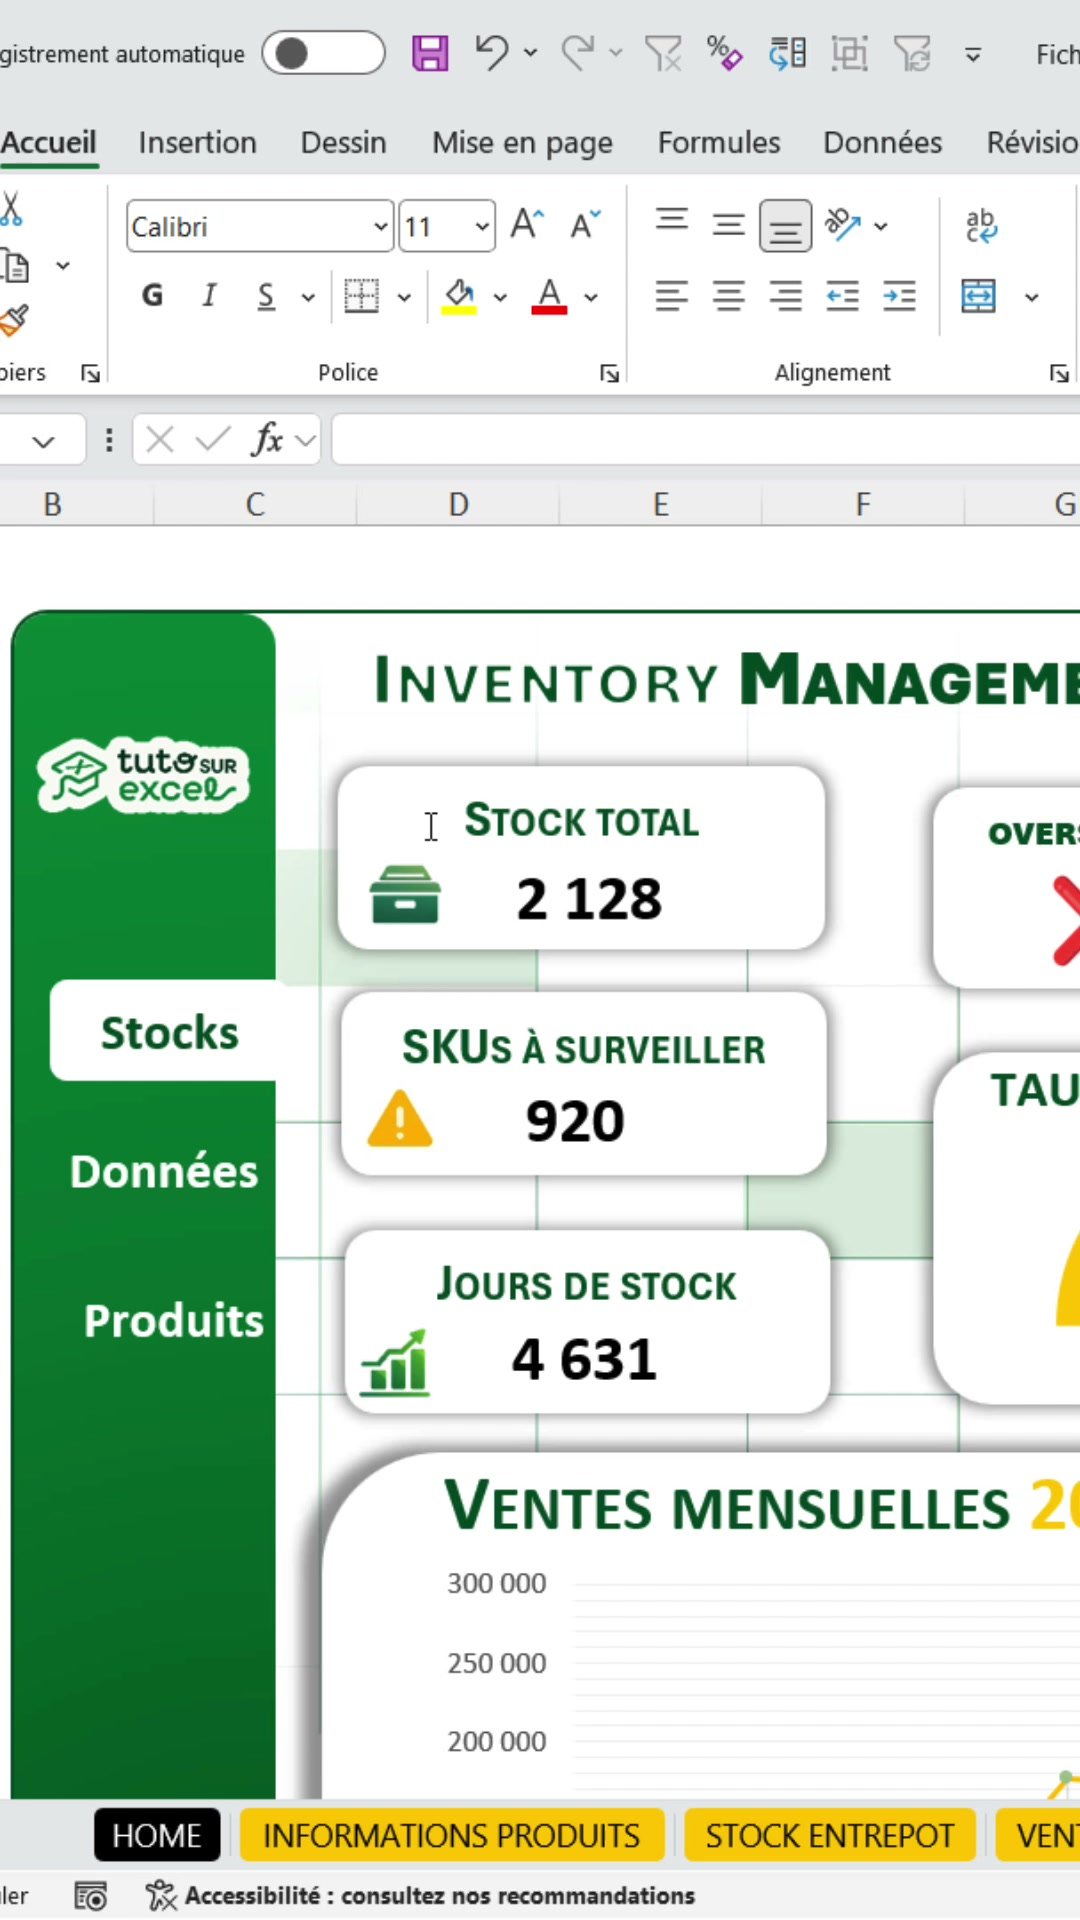Screen dimensions: 1080x1920
Task: Confirm formula entry with checkmark icon
Action: coord(213,439)
